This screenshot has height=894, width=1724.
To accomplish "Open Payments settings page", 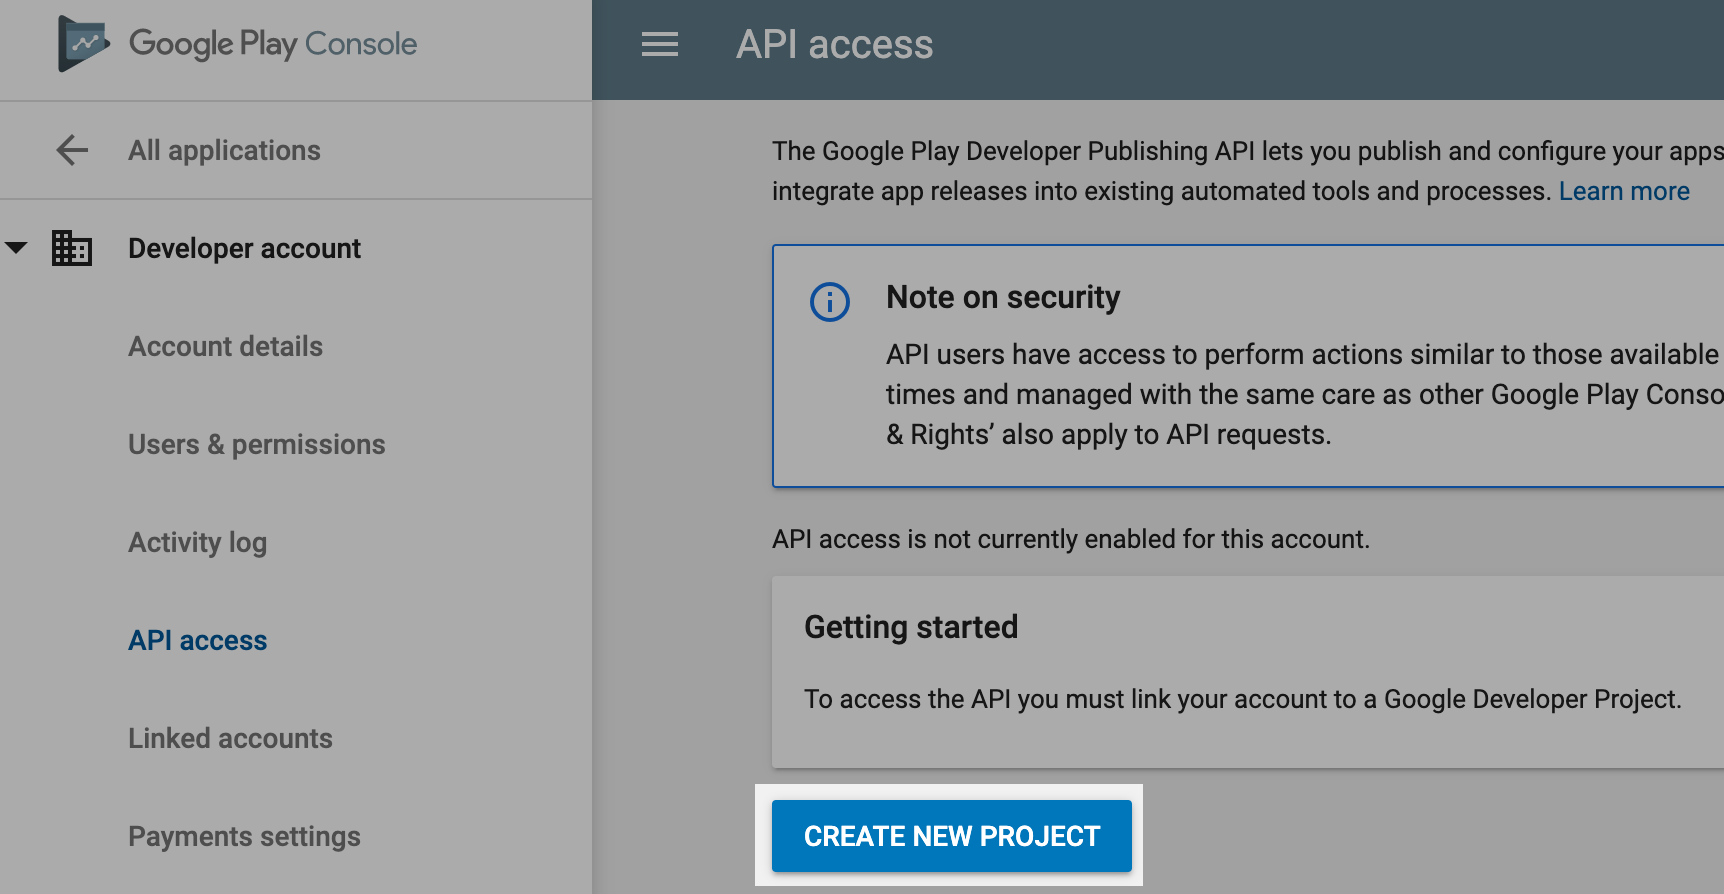I will point(245,836).
